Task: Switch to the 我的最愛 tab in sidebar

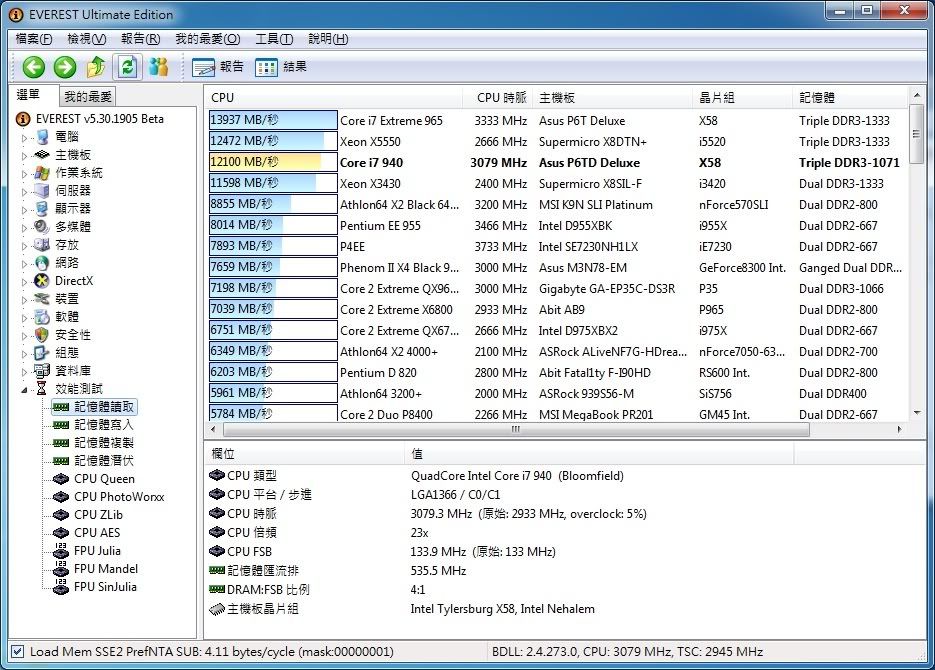Action: tap(88, 96)
